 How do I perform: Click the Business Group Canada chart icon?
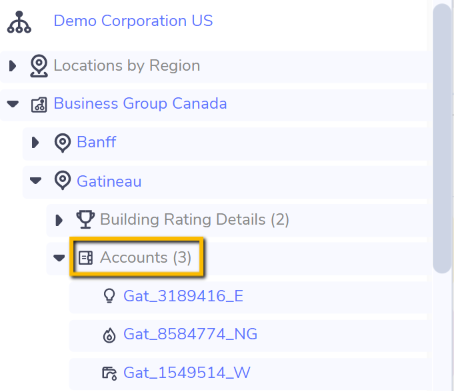click(x=39, y=105)
